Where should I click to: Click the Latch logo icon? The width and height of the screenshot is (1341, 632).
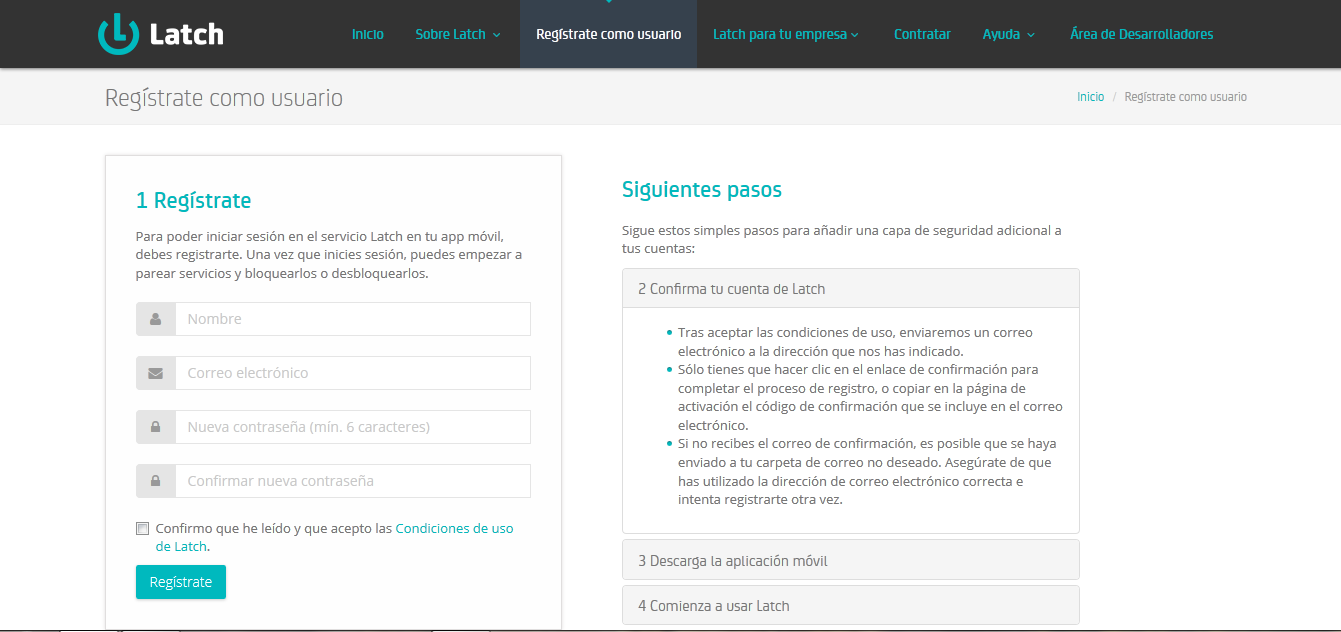[118, 34]
